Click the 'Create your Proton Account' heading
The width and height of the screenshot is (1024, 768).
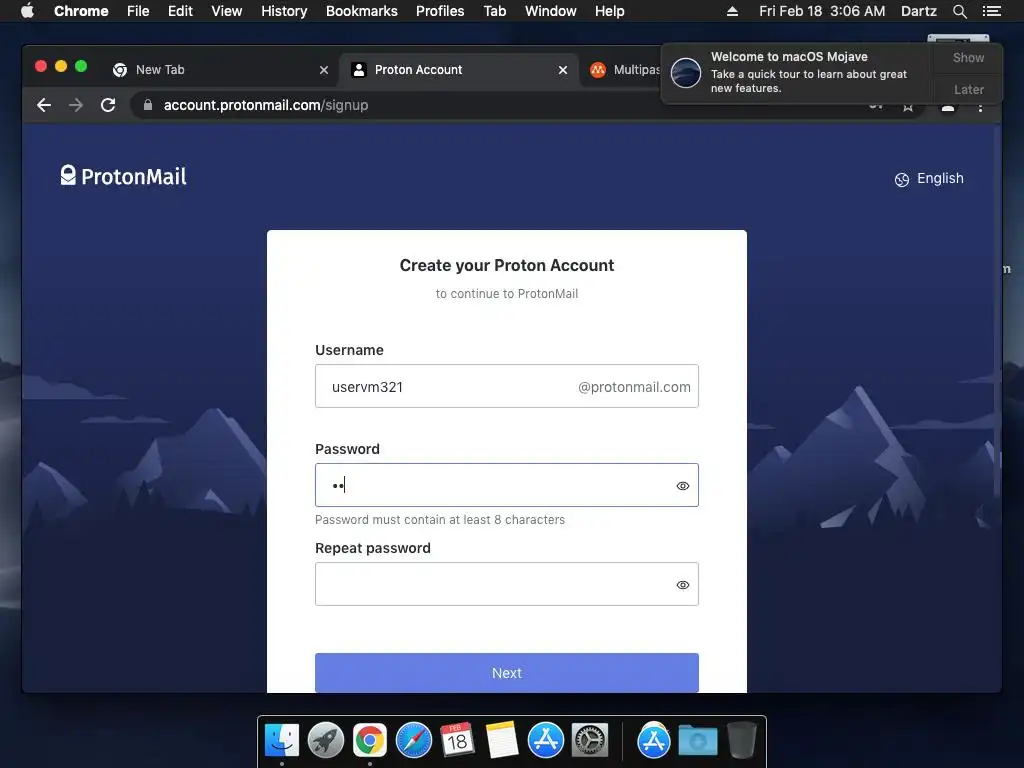[x=507, y=265]
